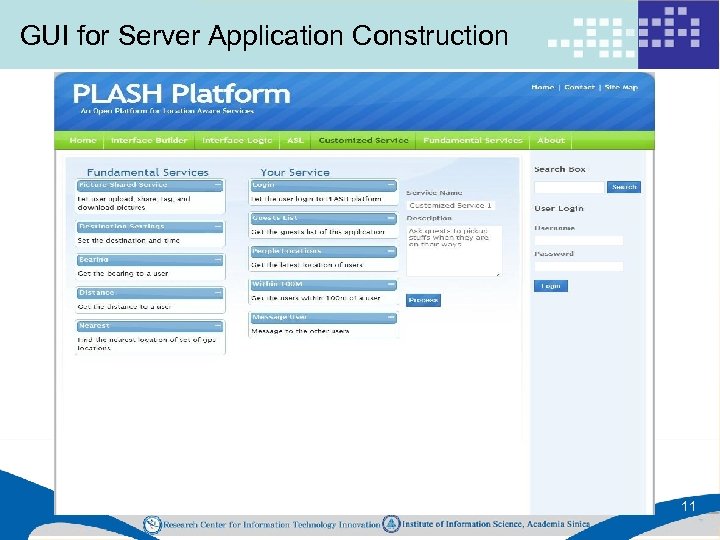
Task: Collapse the People Locations panel
Action: [391, 251]
